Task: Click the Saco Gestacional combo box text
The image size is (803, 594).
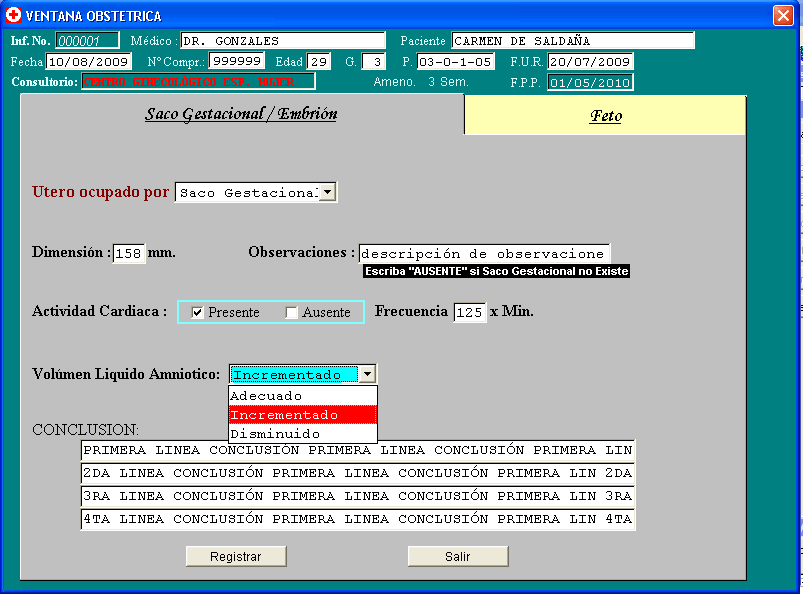Action: [247, 193]
